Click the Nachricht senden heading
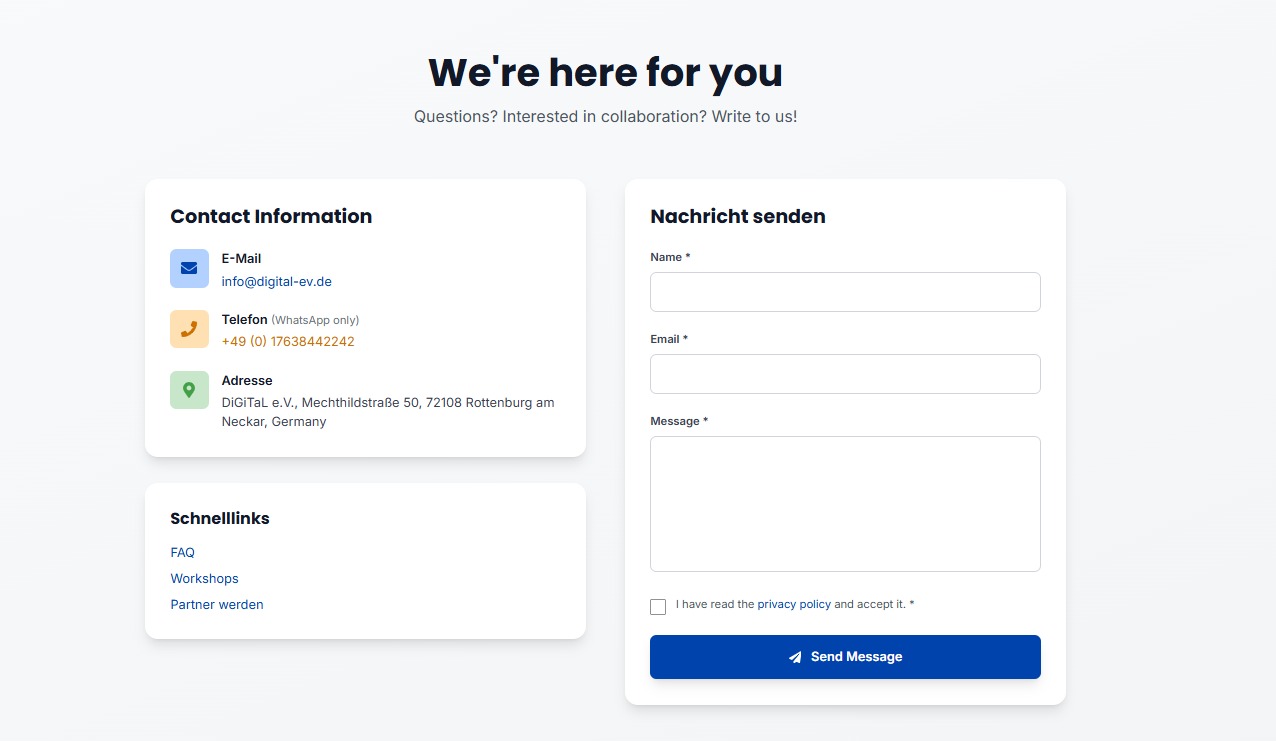The height and width of the screenshot is (741, 1276). click(738, 217)
